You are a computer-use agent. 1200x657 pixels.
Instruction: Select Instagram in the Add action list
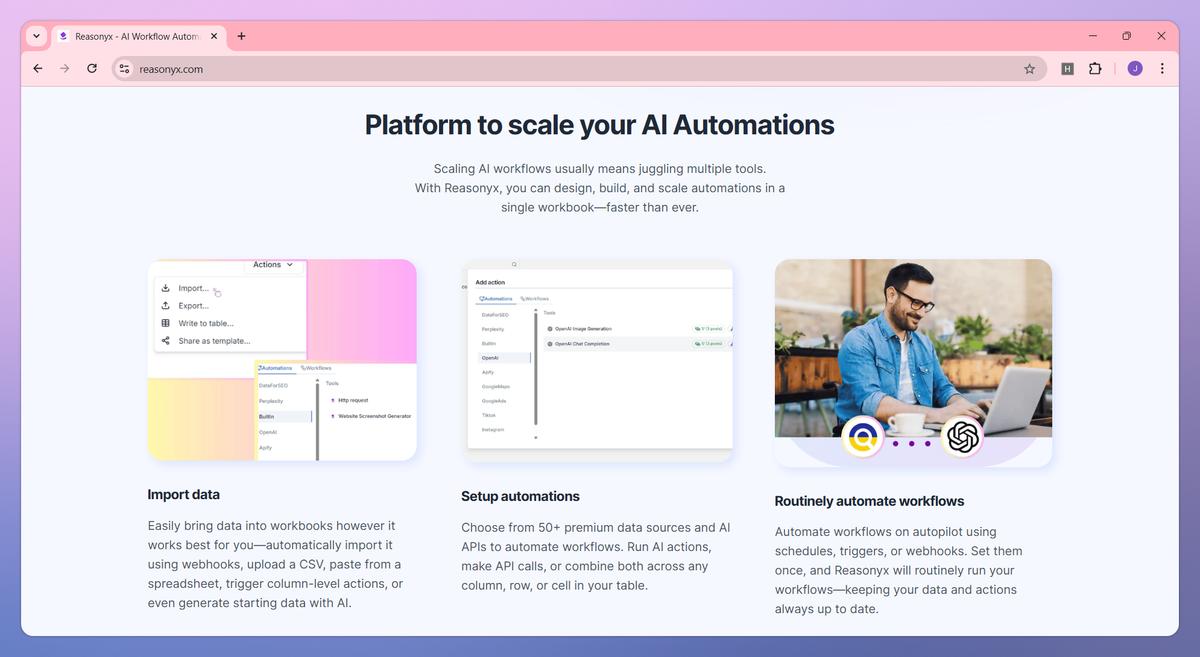coord(493,430)
